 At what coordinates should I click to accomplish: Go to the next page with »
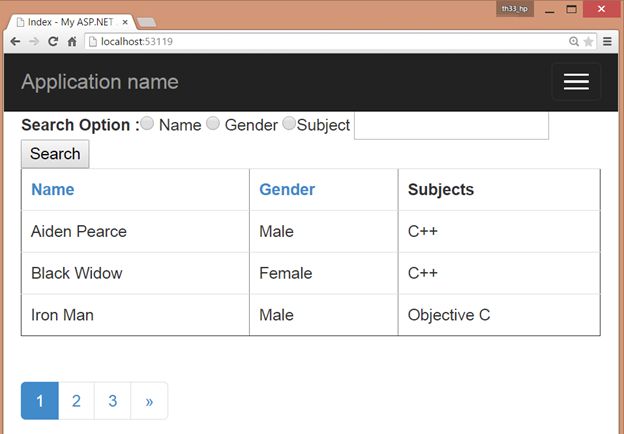(x=149, y=401)
